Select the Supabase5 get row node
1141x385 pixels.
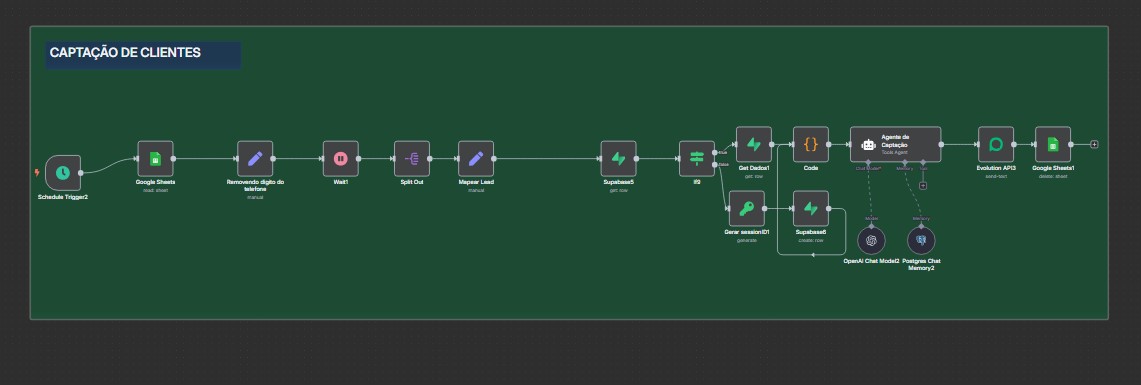619,159
